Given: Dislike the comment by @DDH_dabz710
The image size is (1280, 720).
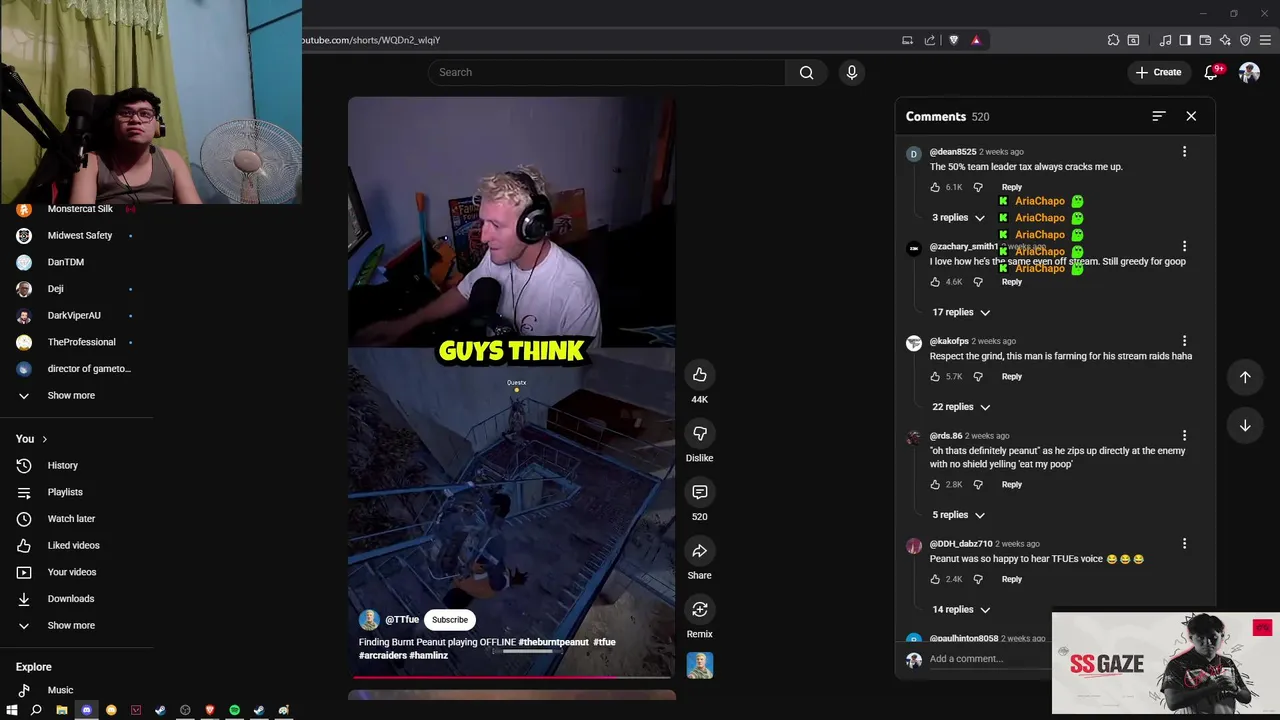Looking at the screenshot, I should [978, 579].
